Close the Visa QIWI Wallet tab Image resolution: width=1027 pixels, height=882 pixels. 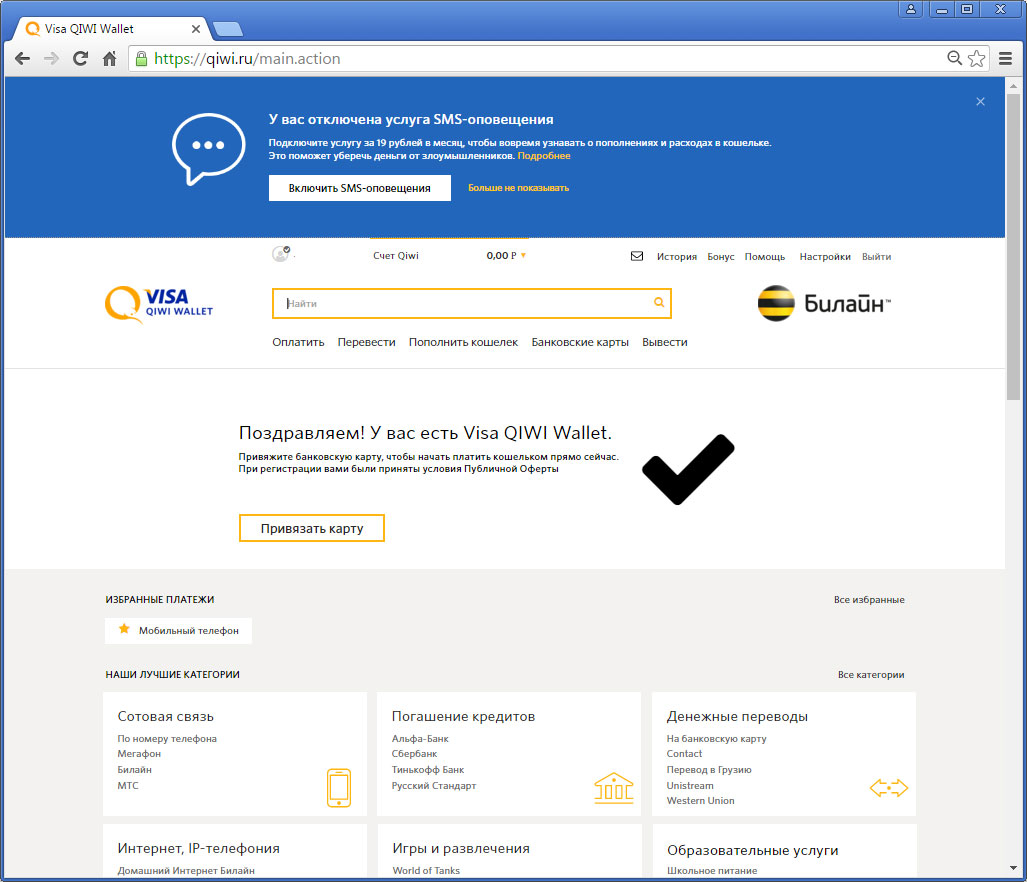pyautogui.click(x=196, y=29)
